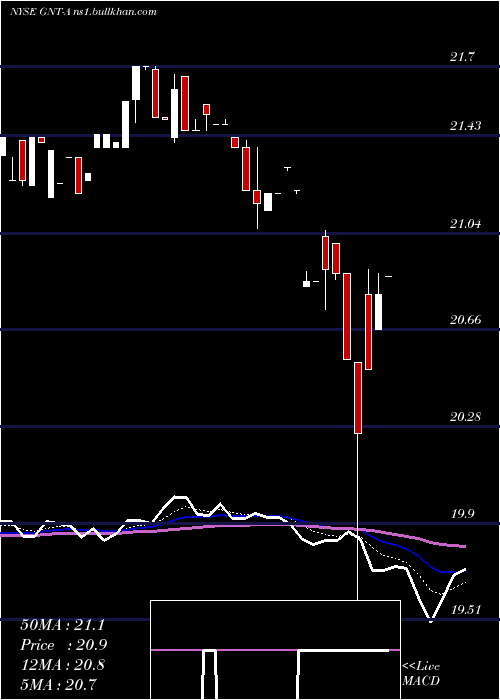Image resolution: width=500 pixels, height=700 pixels.
Task: Click the Live MACD label
Action: click(421, 673)
